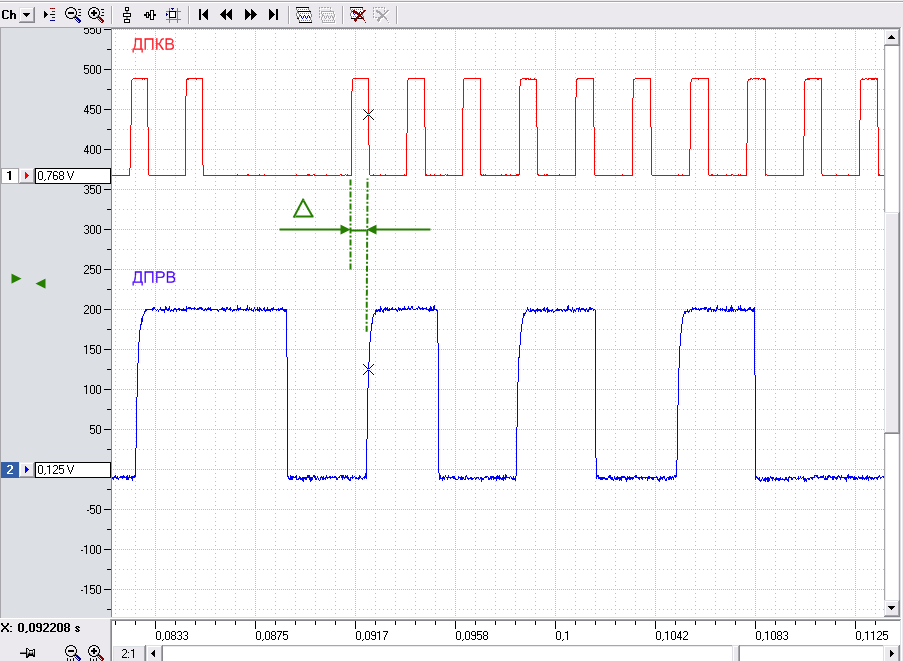Step forward with the fast-forward button
903x661 pixels.
(251, 15)
